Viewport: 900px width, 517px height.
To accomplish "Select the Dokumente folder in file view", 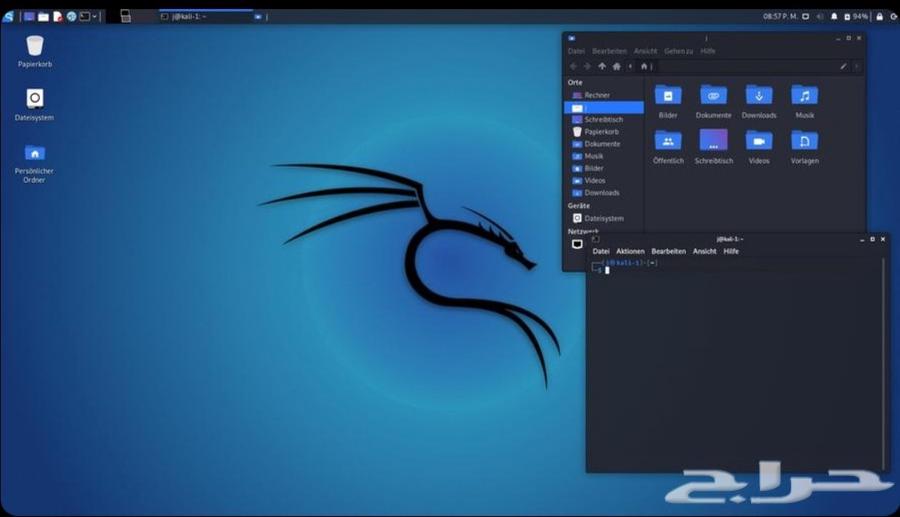I will pyautogui.click(x=713, y=102).
